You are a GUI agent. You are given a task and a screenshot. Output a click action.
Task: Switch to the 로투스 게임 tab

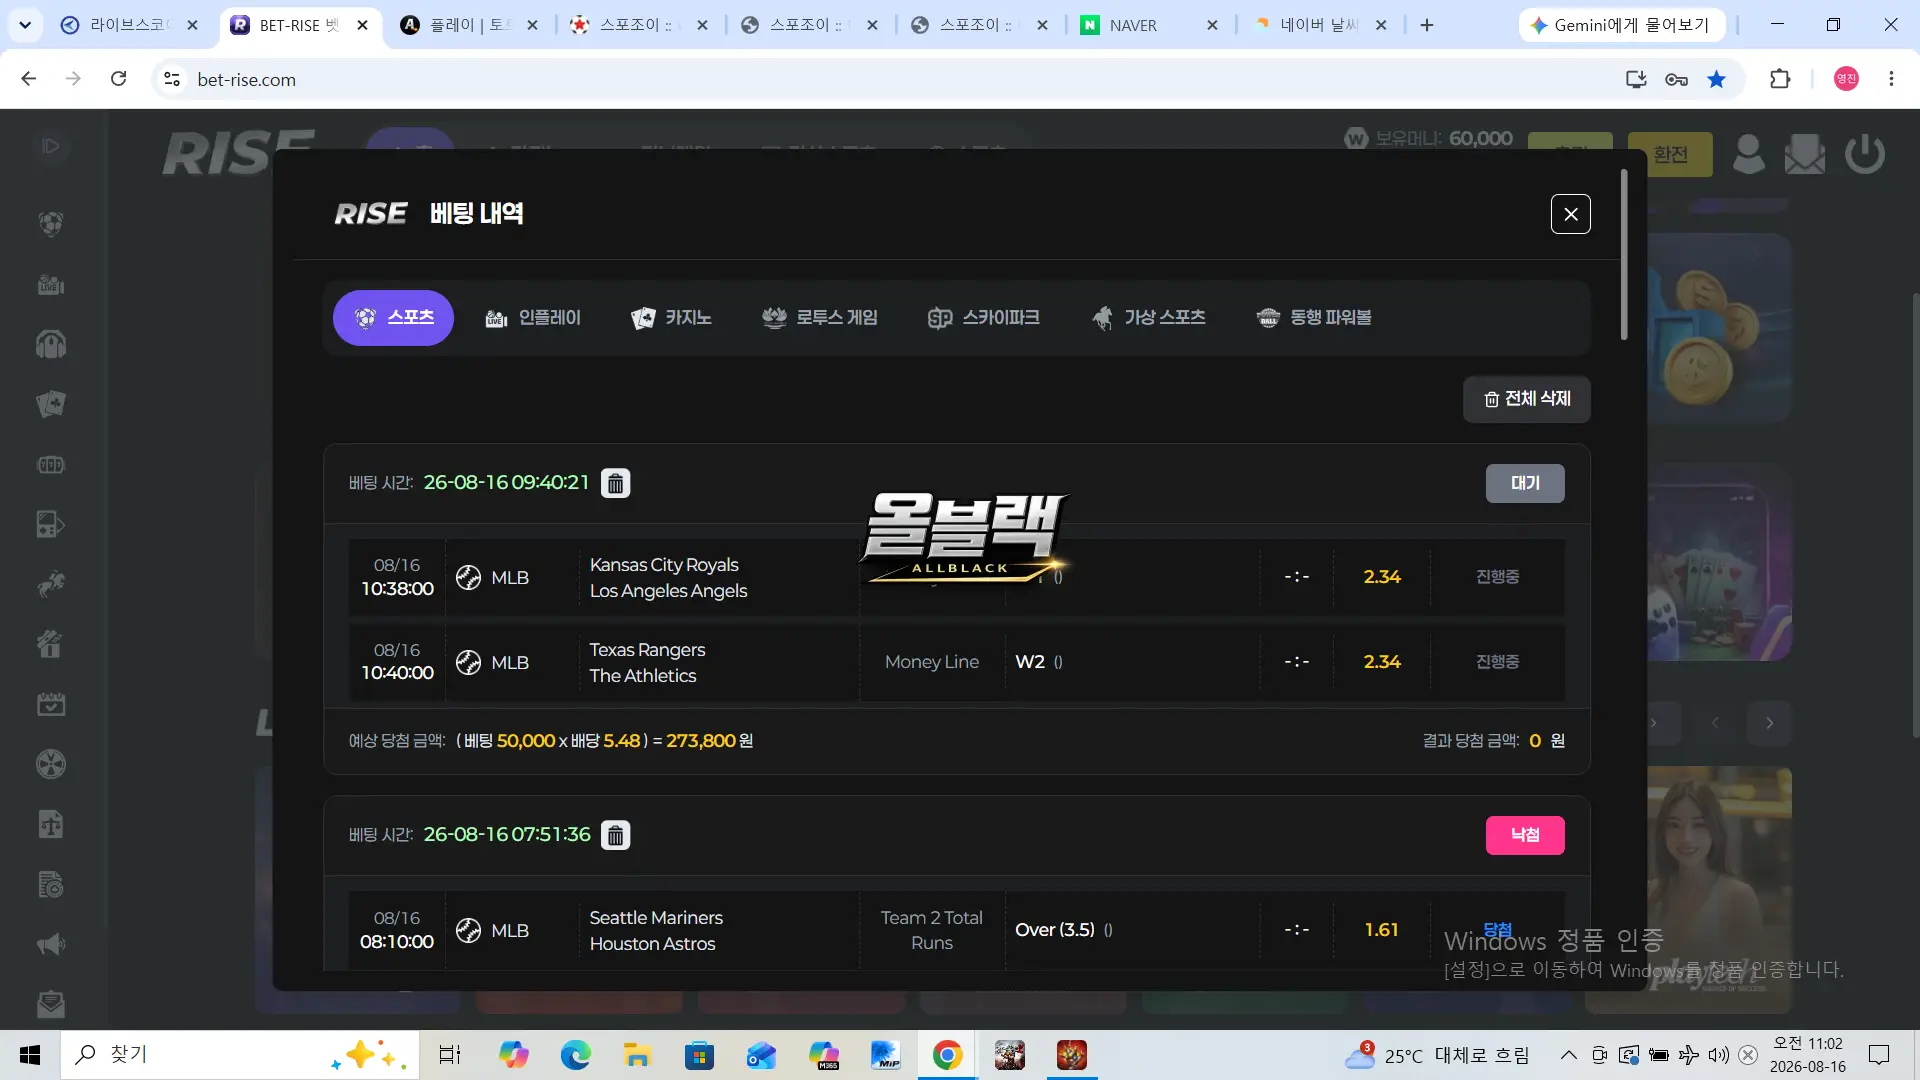point(819,318)
